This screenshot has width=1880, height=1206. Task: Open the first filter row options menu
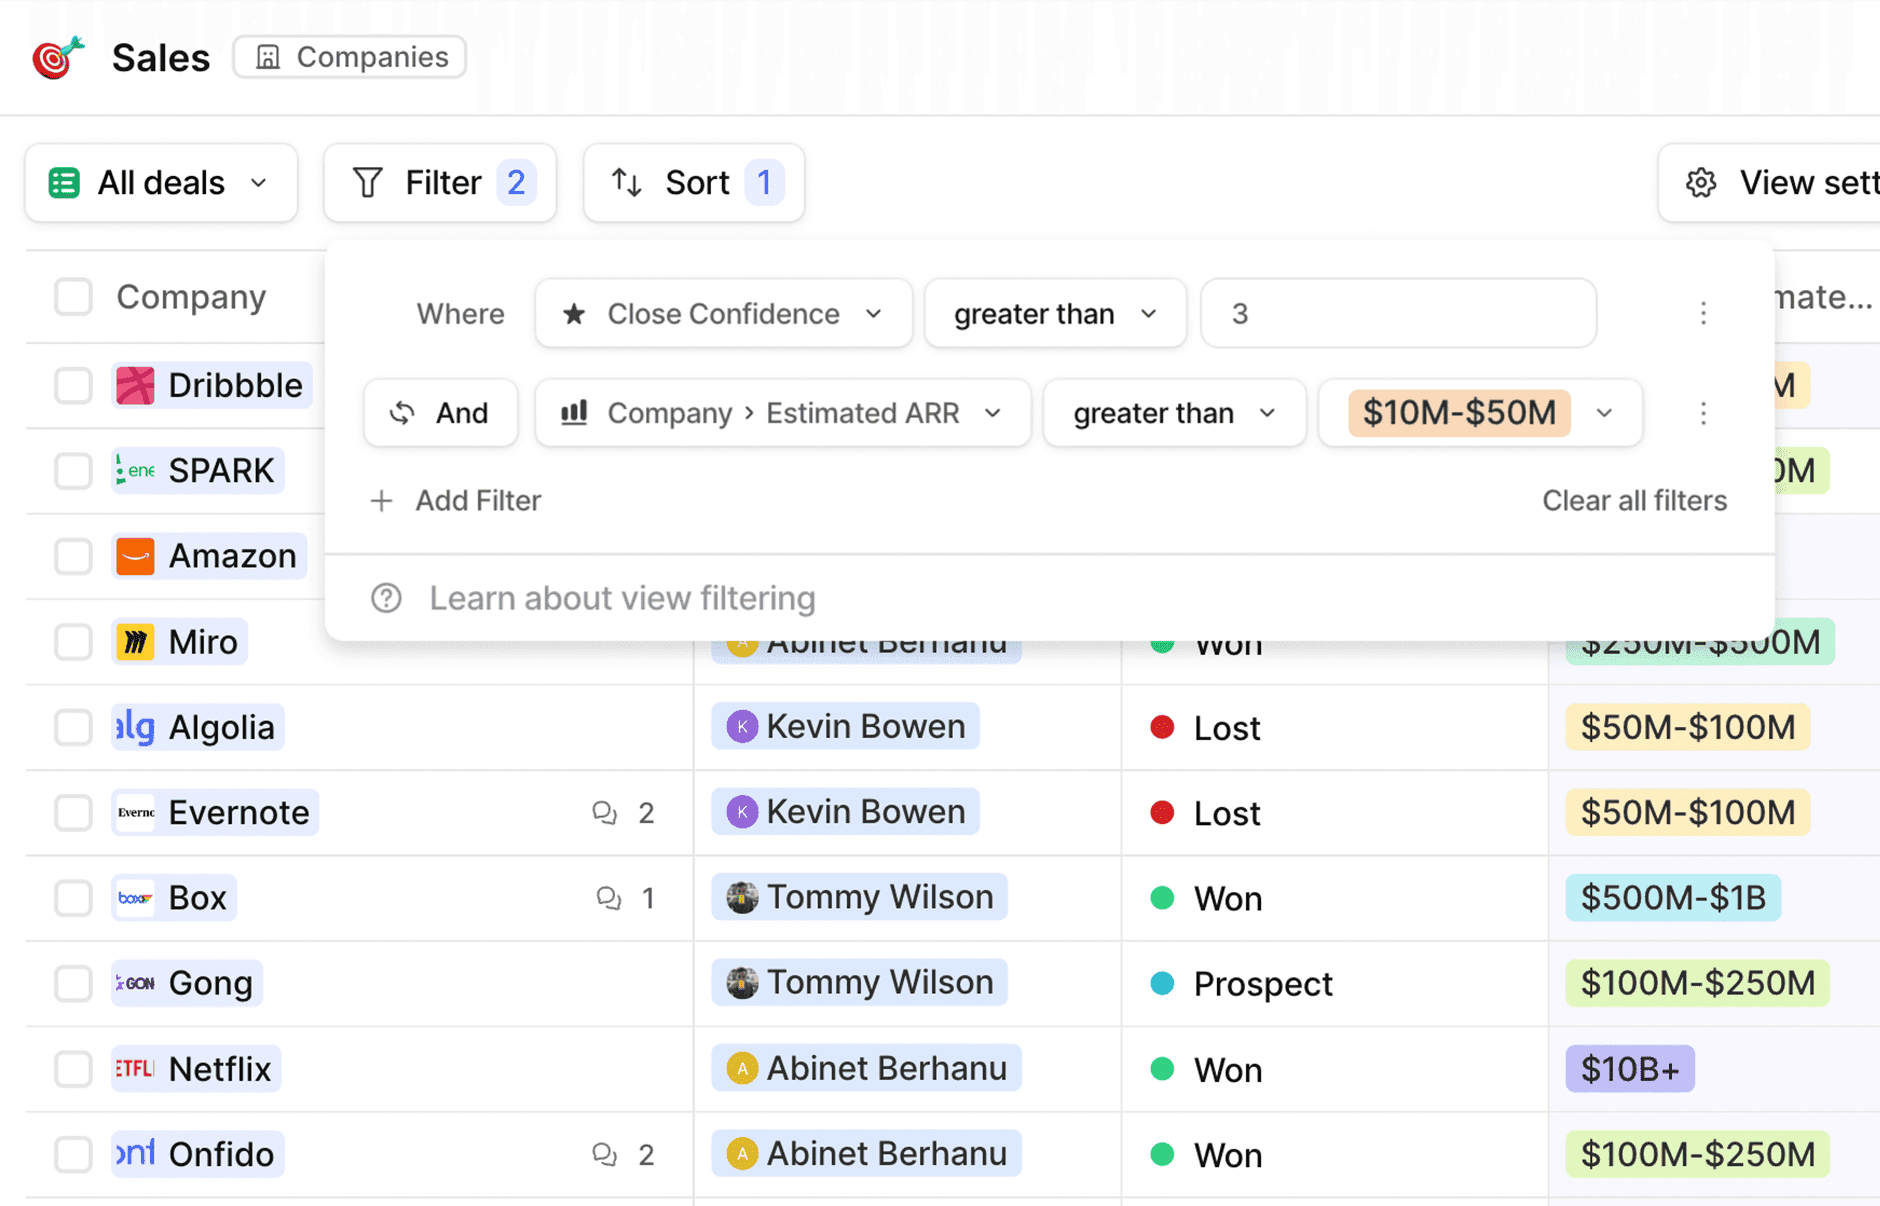(x=1703, y=313)
